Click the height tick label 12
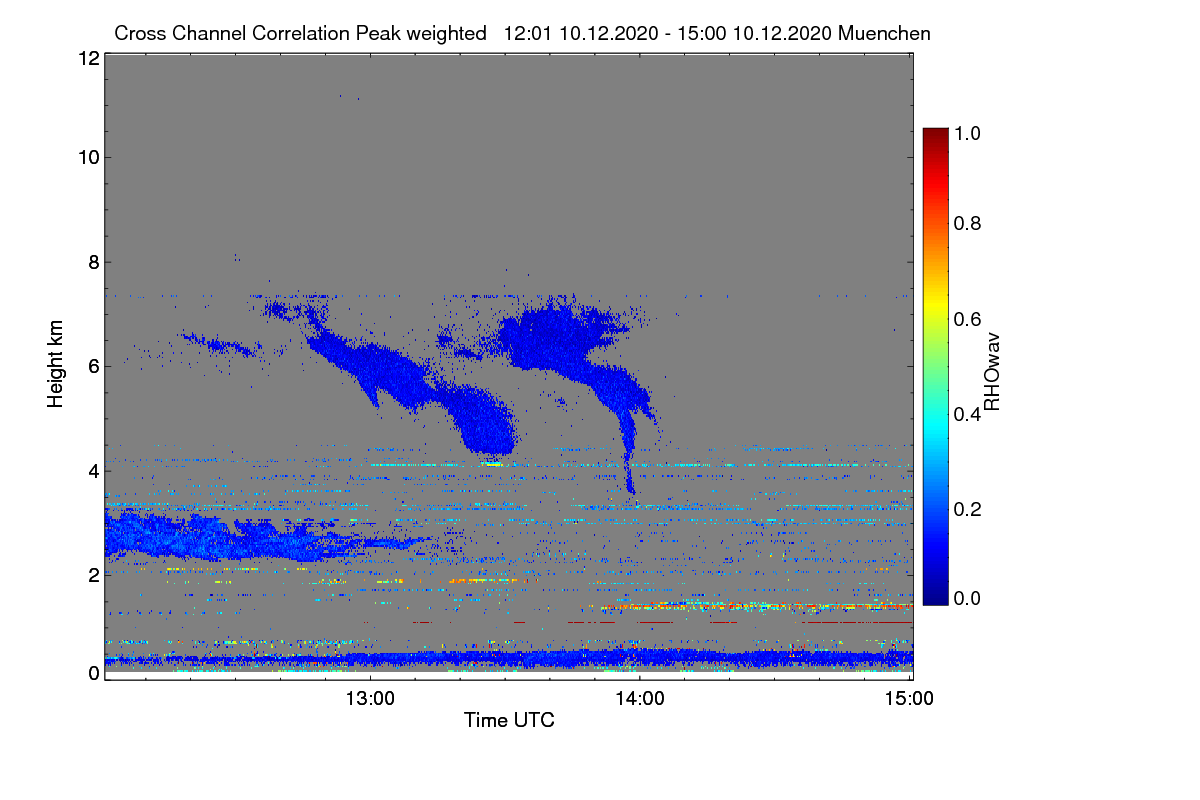Image resolution: width=1200 pixels, height=800 pixels. pos(87,58)
